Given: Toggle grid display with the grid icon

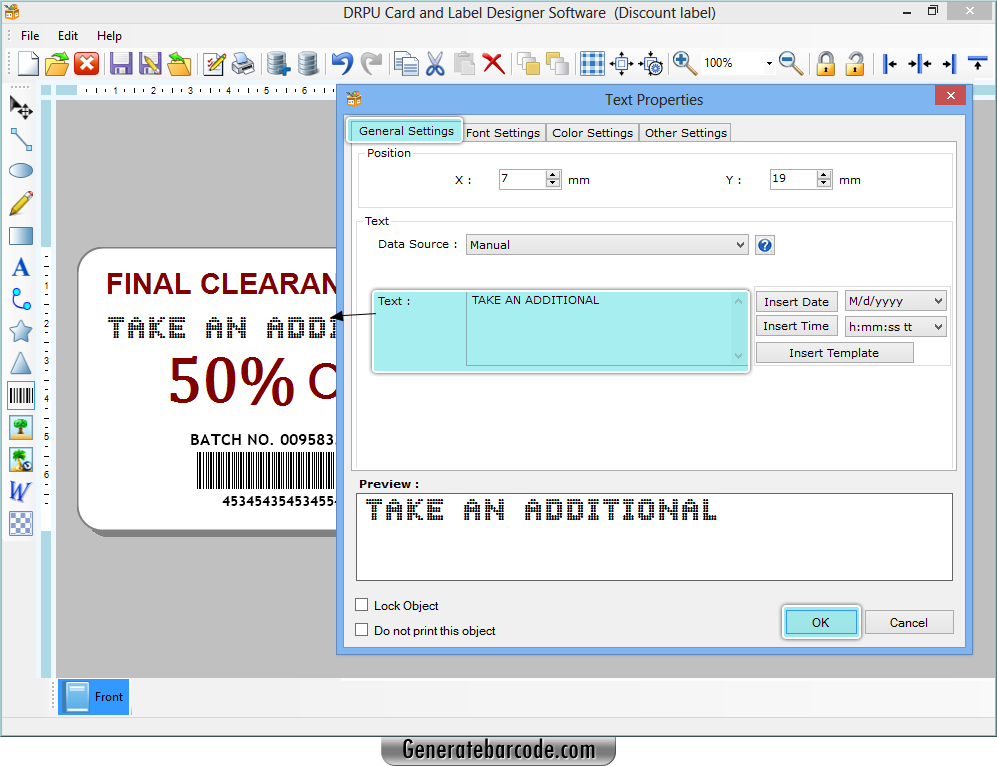Looking at the screenshot, I should pos(592,63).
